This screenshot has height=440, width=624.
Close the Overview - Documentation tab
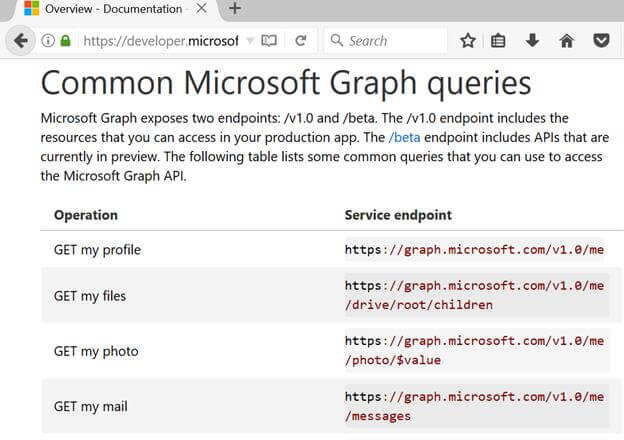pyautogui.click(x=202, y=8)
